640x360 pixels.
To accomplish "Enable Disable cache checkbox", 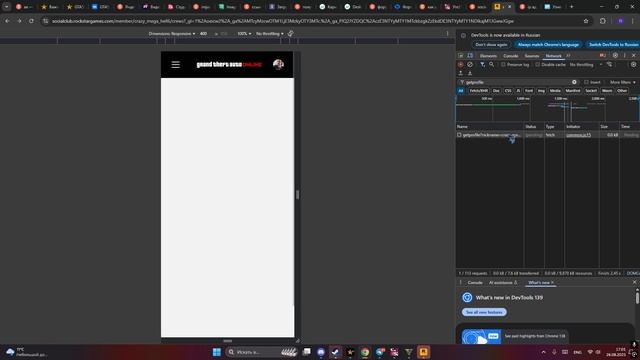I will click(x=538, y=64).
